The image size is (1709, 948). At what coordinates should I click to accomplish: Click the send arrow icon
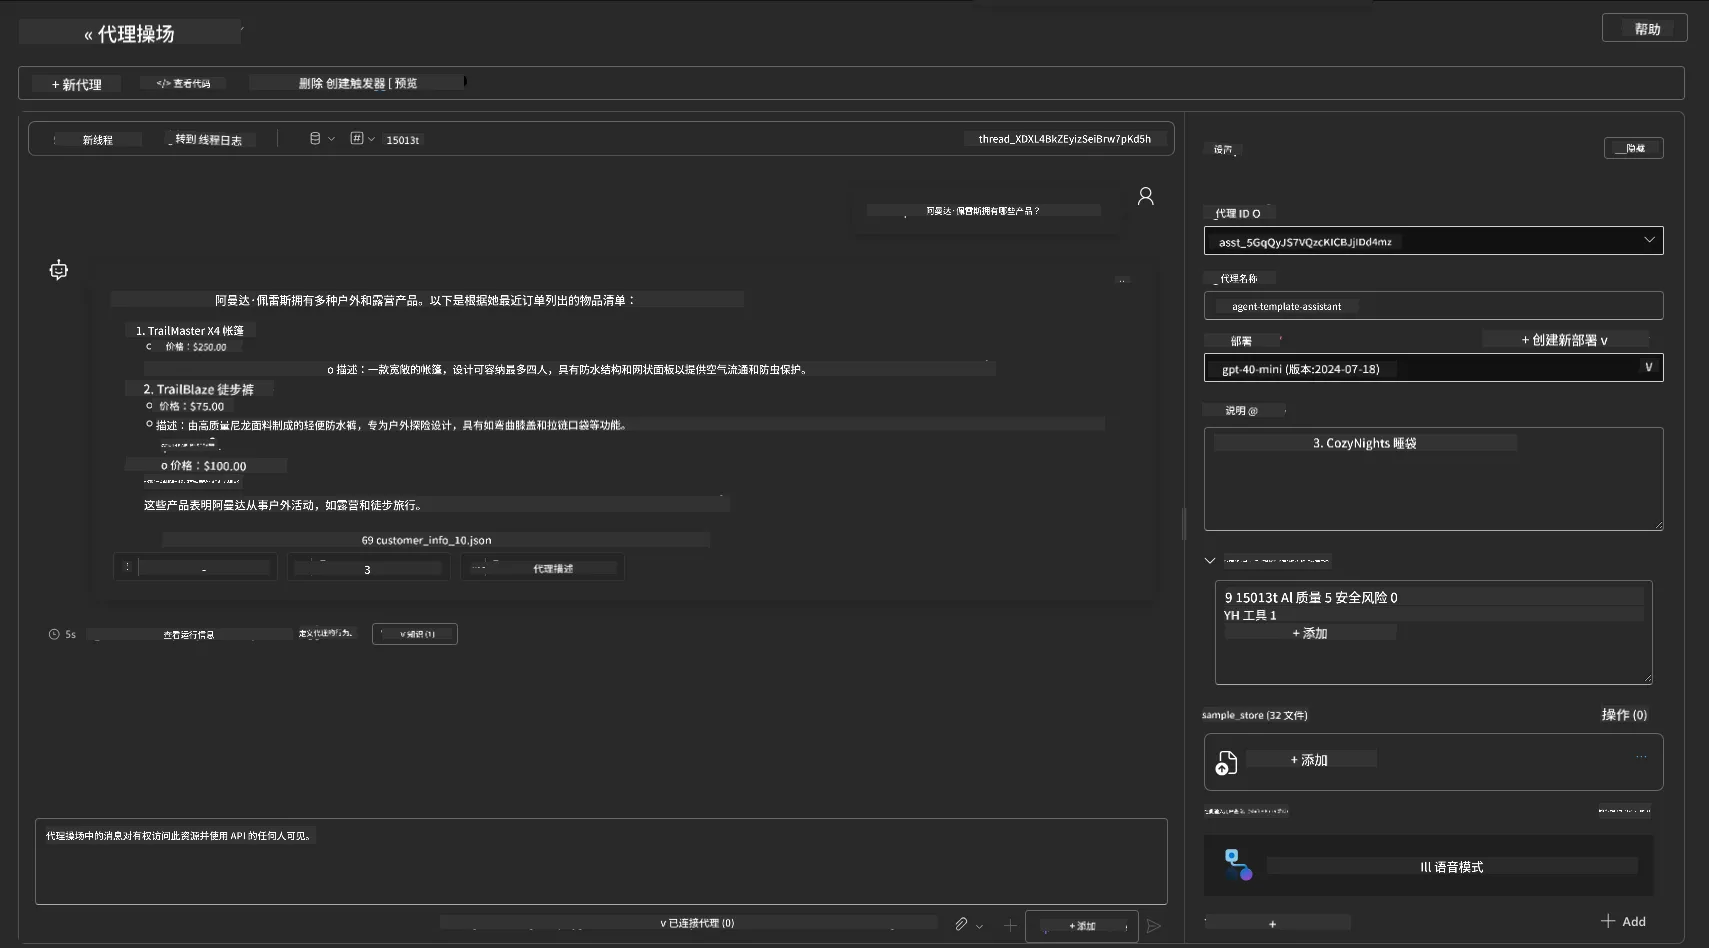coord(1154,926)
